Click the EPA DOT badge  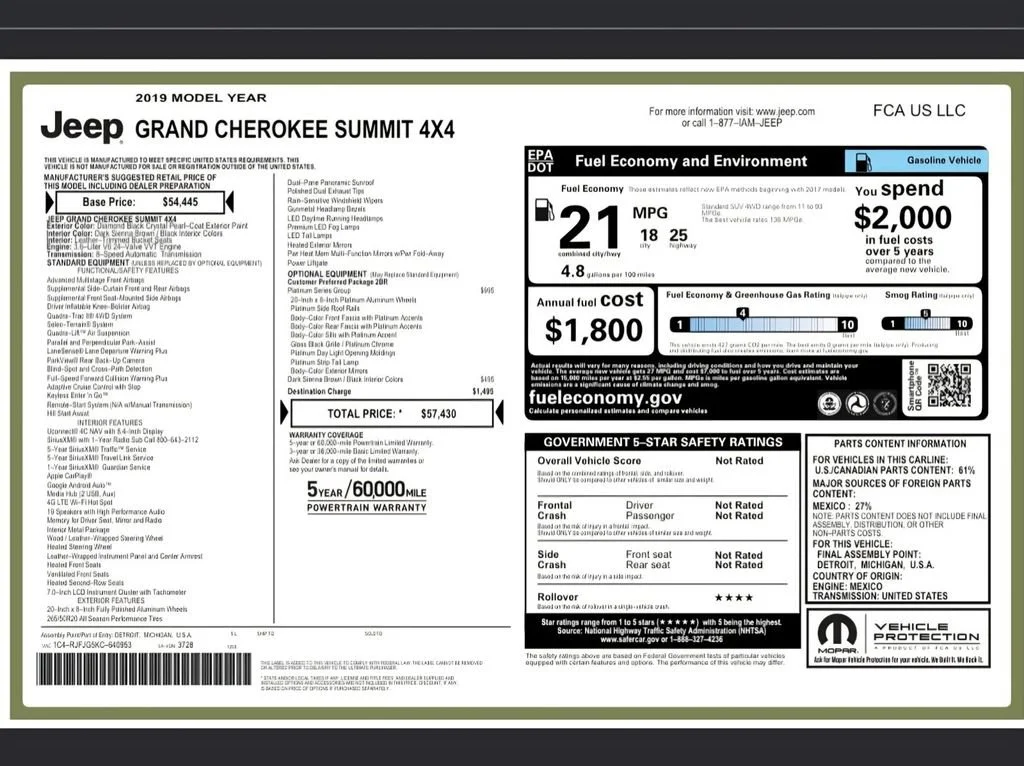(x=541, y=161)
